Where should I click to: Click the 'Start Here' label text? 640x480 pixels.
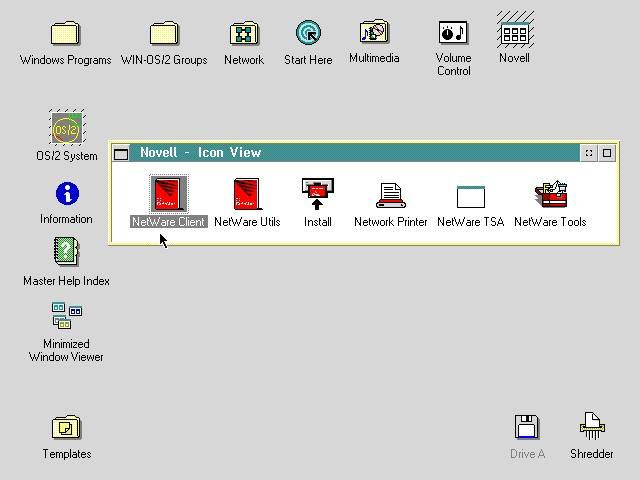(x=308, y=60)
